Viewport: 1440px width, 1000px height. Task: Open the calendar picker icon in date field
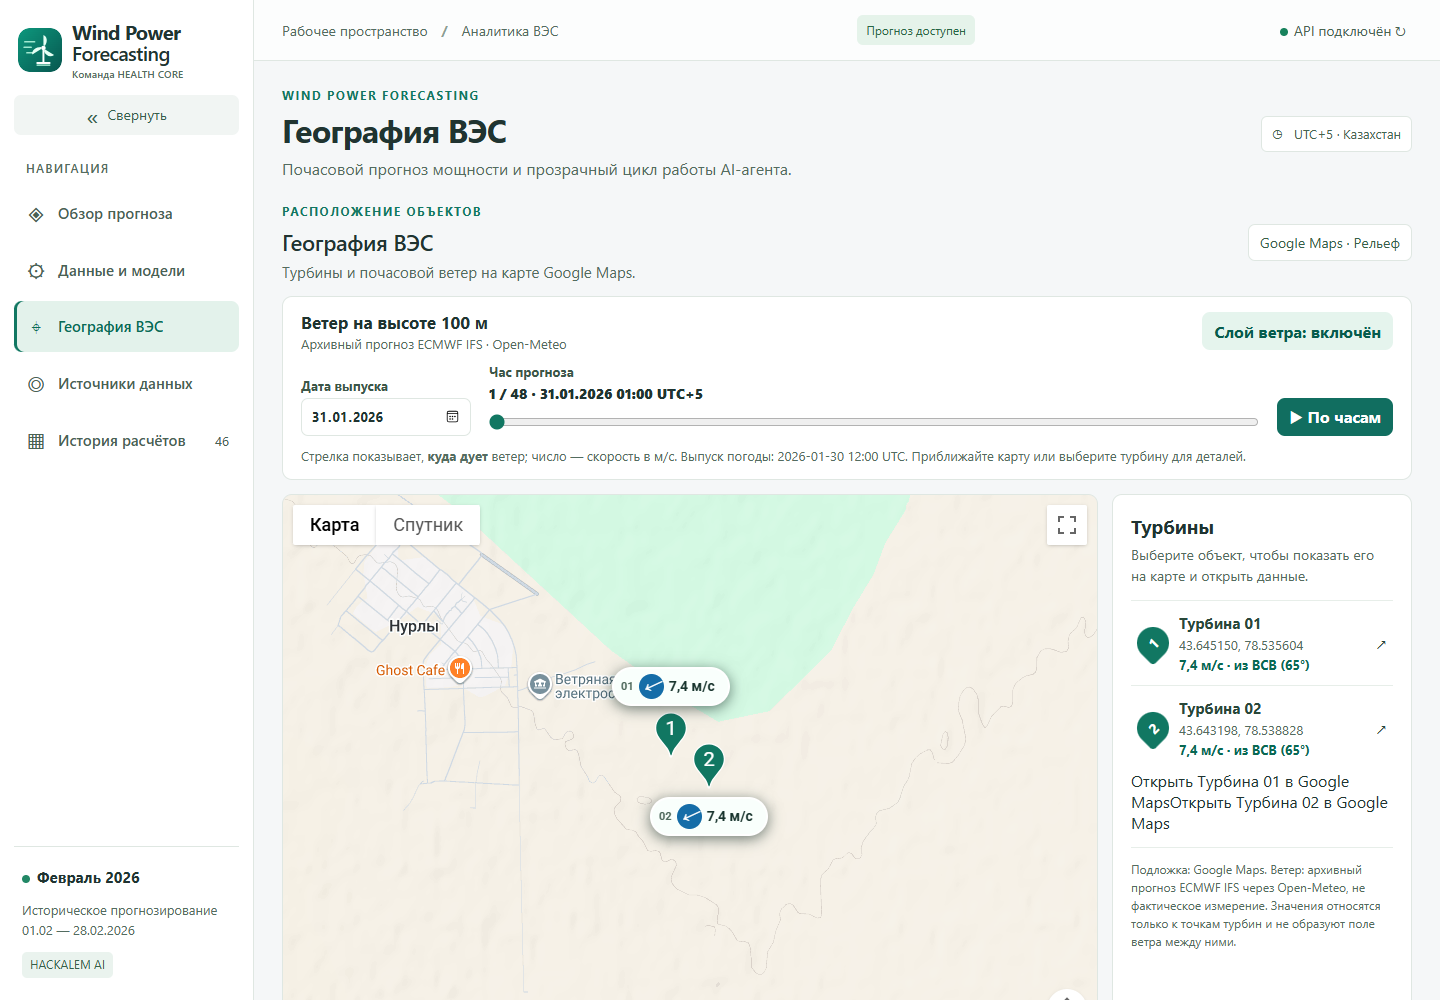point(452,417)
